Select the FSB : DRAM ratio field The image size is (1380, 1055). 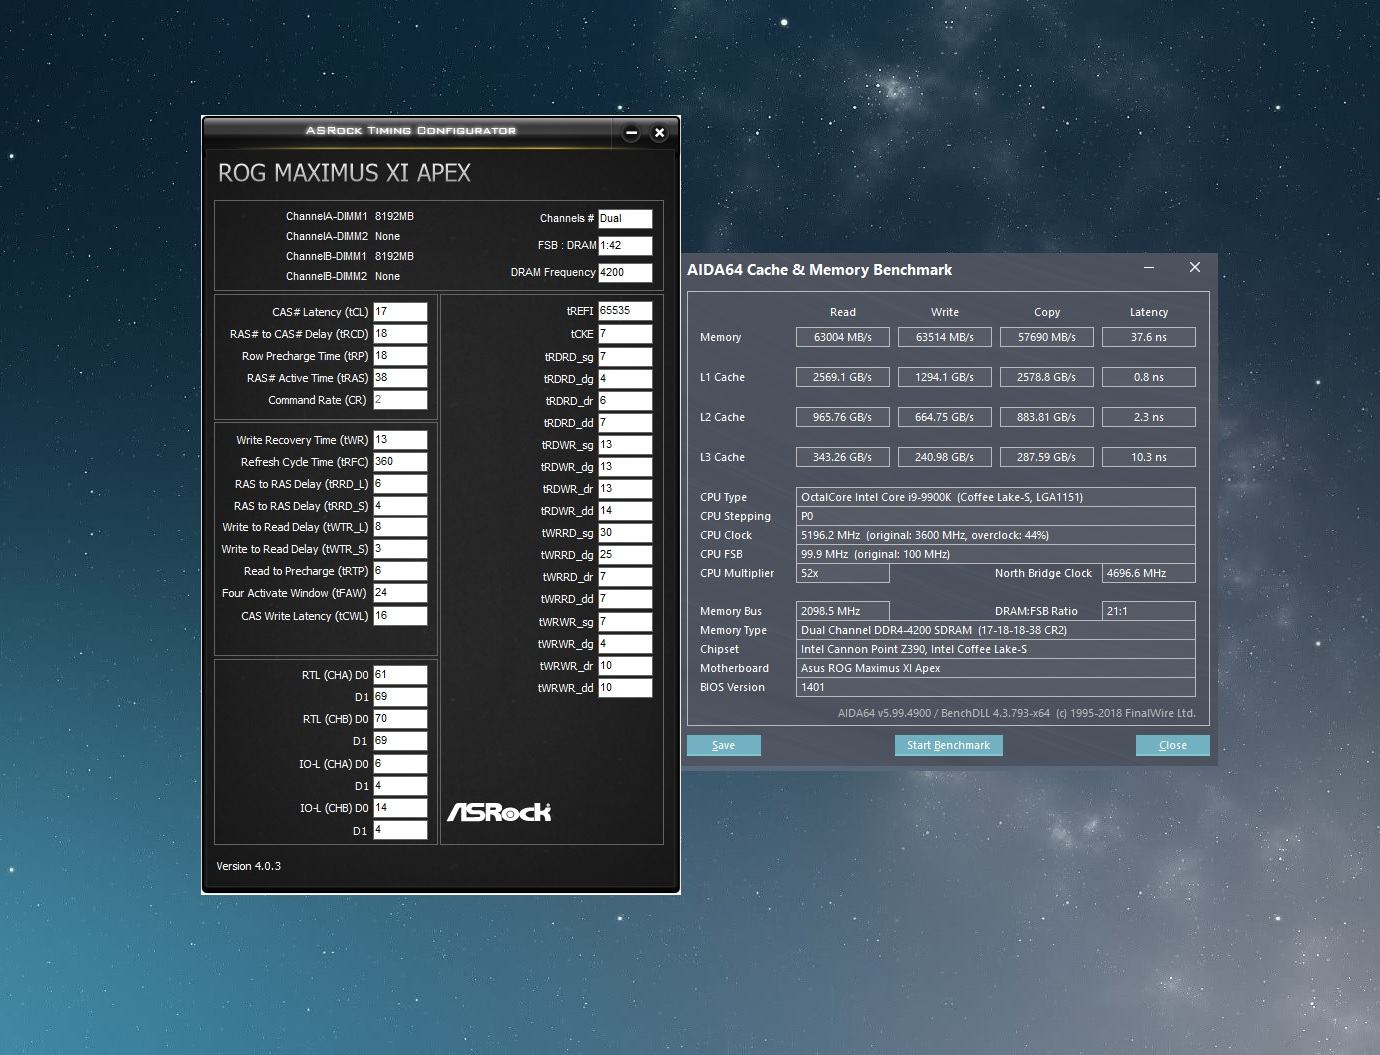625,245
